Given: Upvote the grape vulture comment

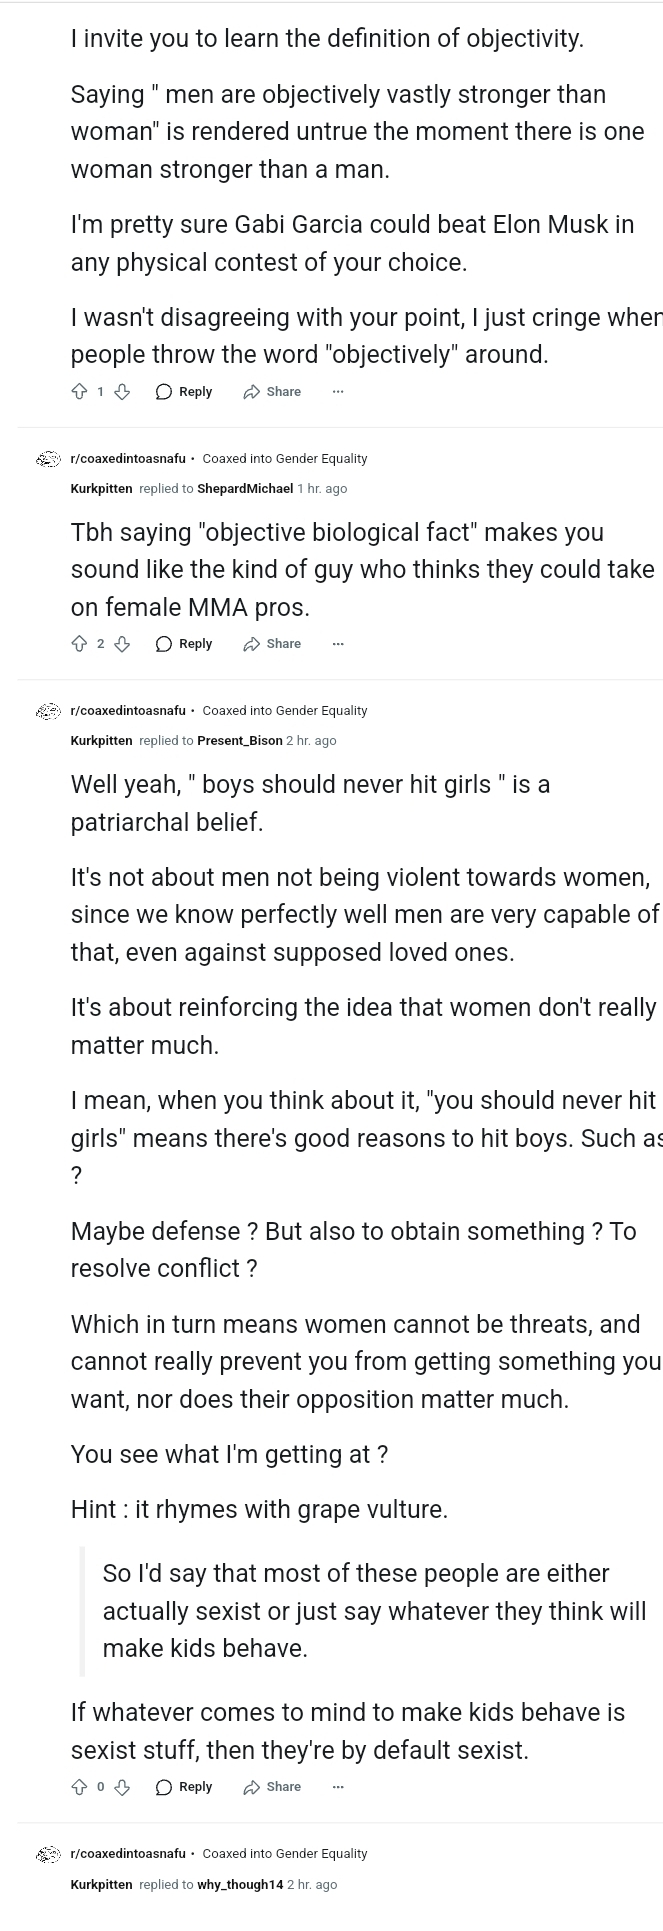Looking at the screenshot, I should (x=80, y=1787).
